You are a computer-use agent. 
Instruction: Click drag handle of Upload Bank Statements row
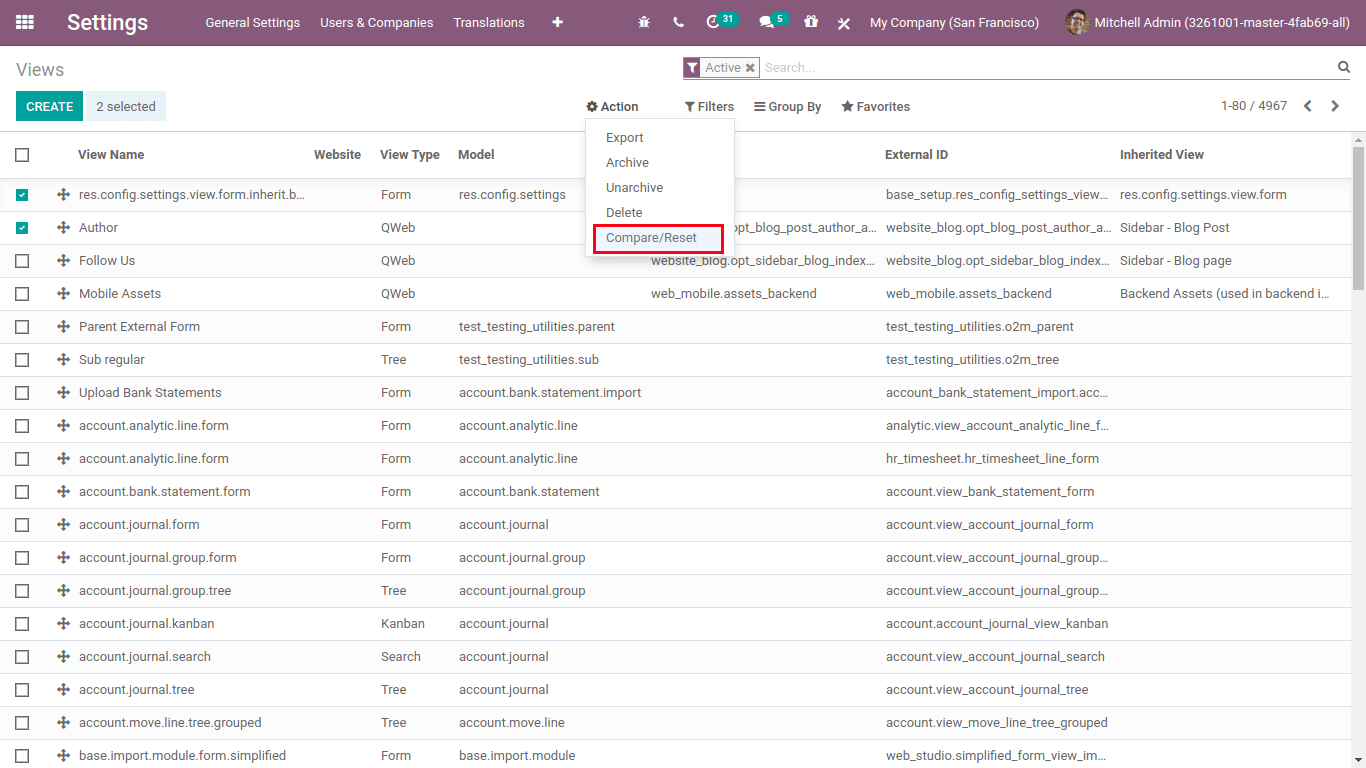coord(63,393)
